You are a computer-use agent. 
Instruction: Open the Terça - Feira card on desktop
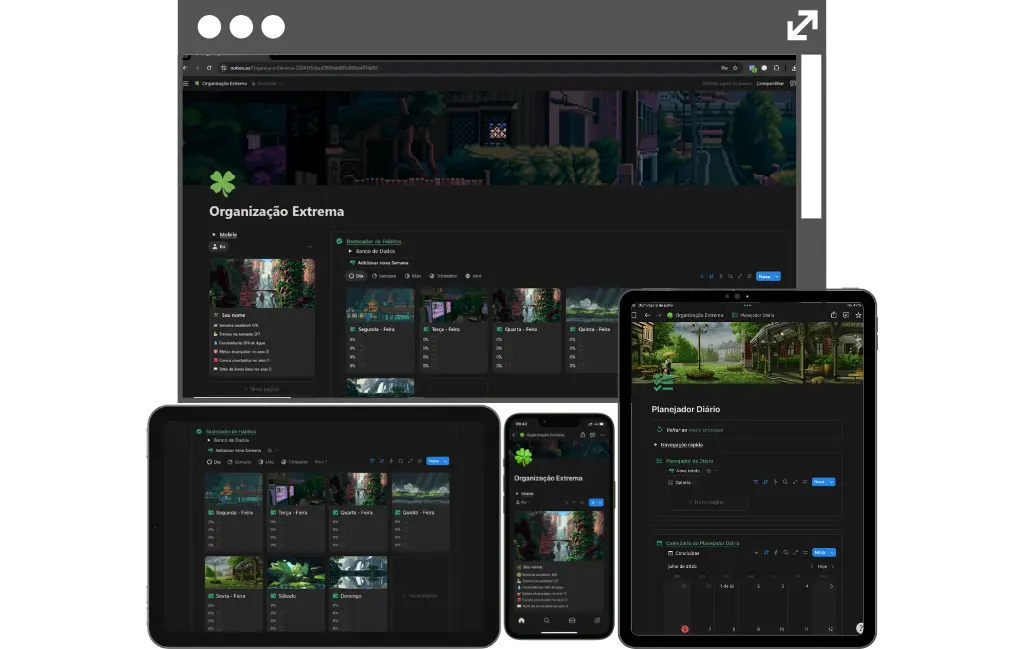(454, 330)
